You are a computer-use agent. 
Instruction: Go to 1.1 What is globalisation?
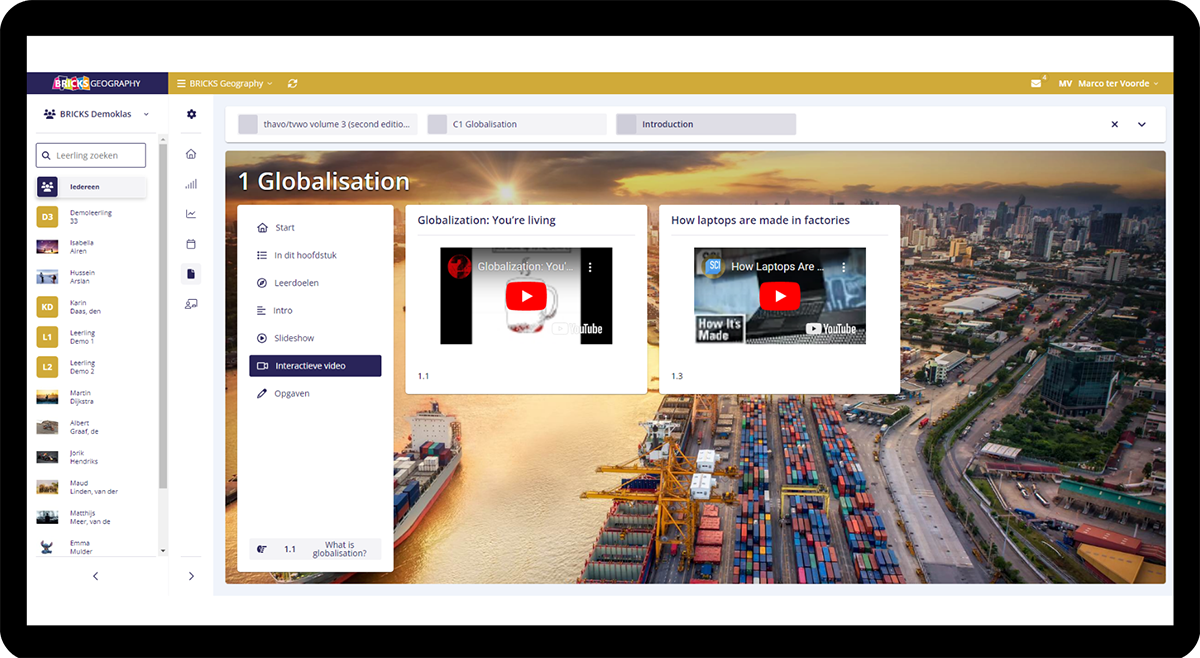click(315, 549)
